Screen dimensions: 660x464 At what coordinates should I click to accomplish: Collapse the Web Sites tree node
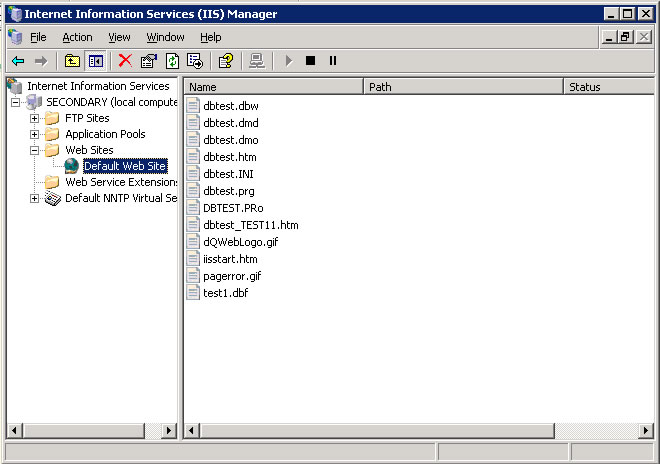pos(35,150)
